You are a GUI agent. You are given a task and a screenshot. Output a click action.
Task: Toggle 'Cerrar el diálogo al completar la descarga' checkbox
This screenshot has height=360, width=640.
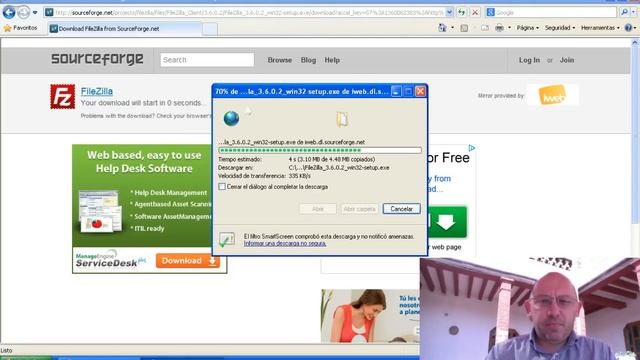tap(222, 187)
